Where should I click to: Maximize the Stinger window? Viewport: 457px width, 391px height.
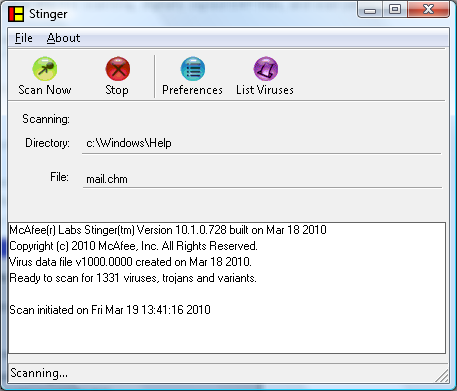(x=395, y=9)
